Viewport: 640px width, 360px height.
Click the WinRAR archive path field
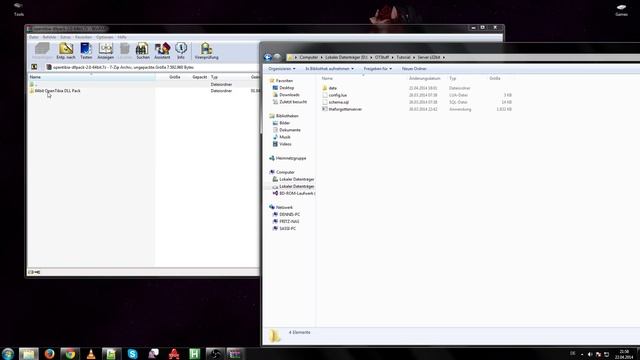pos(151,67)
